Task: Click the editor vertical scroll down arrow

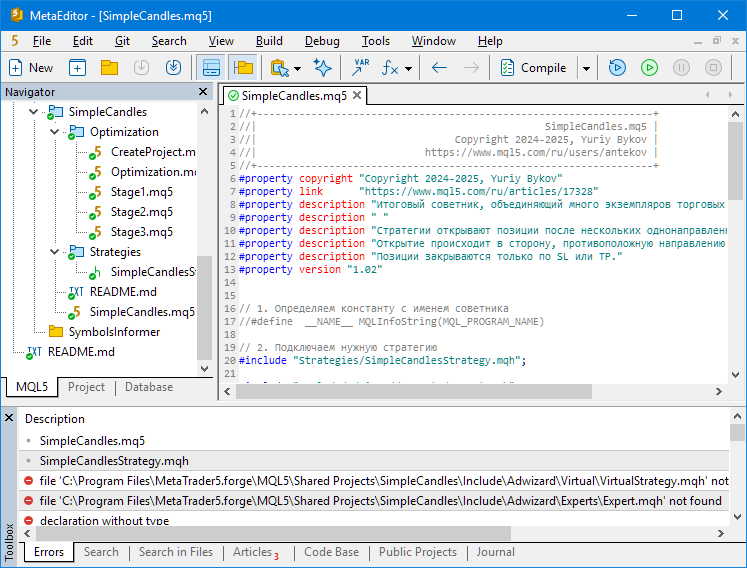Action: (735, 375)
